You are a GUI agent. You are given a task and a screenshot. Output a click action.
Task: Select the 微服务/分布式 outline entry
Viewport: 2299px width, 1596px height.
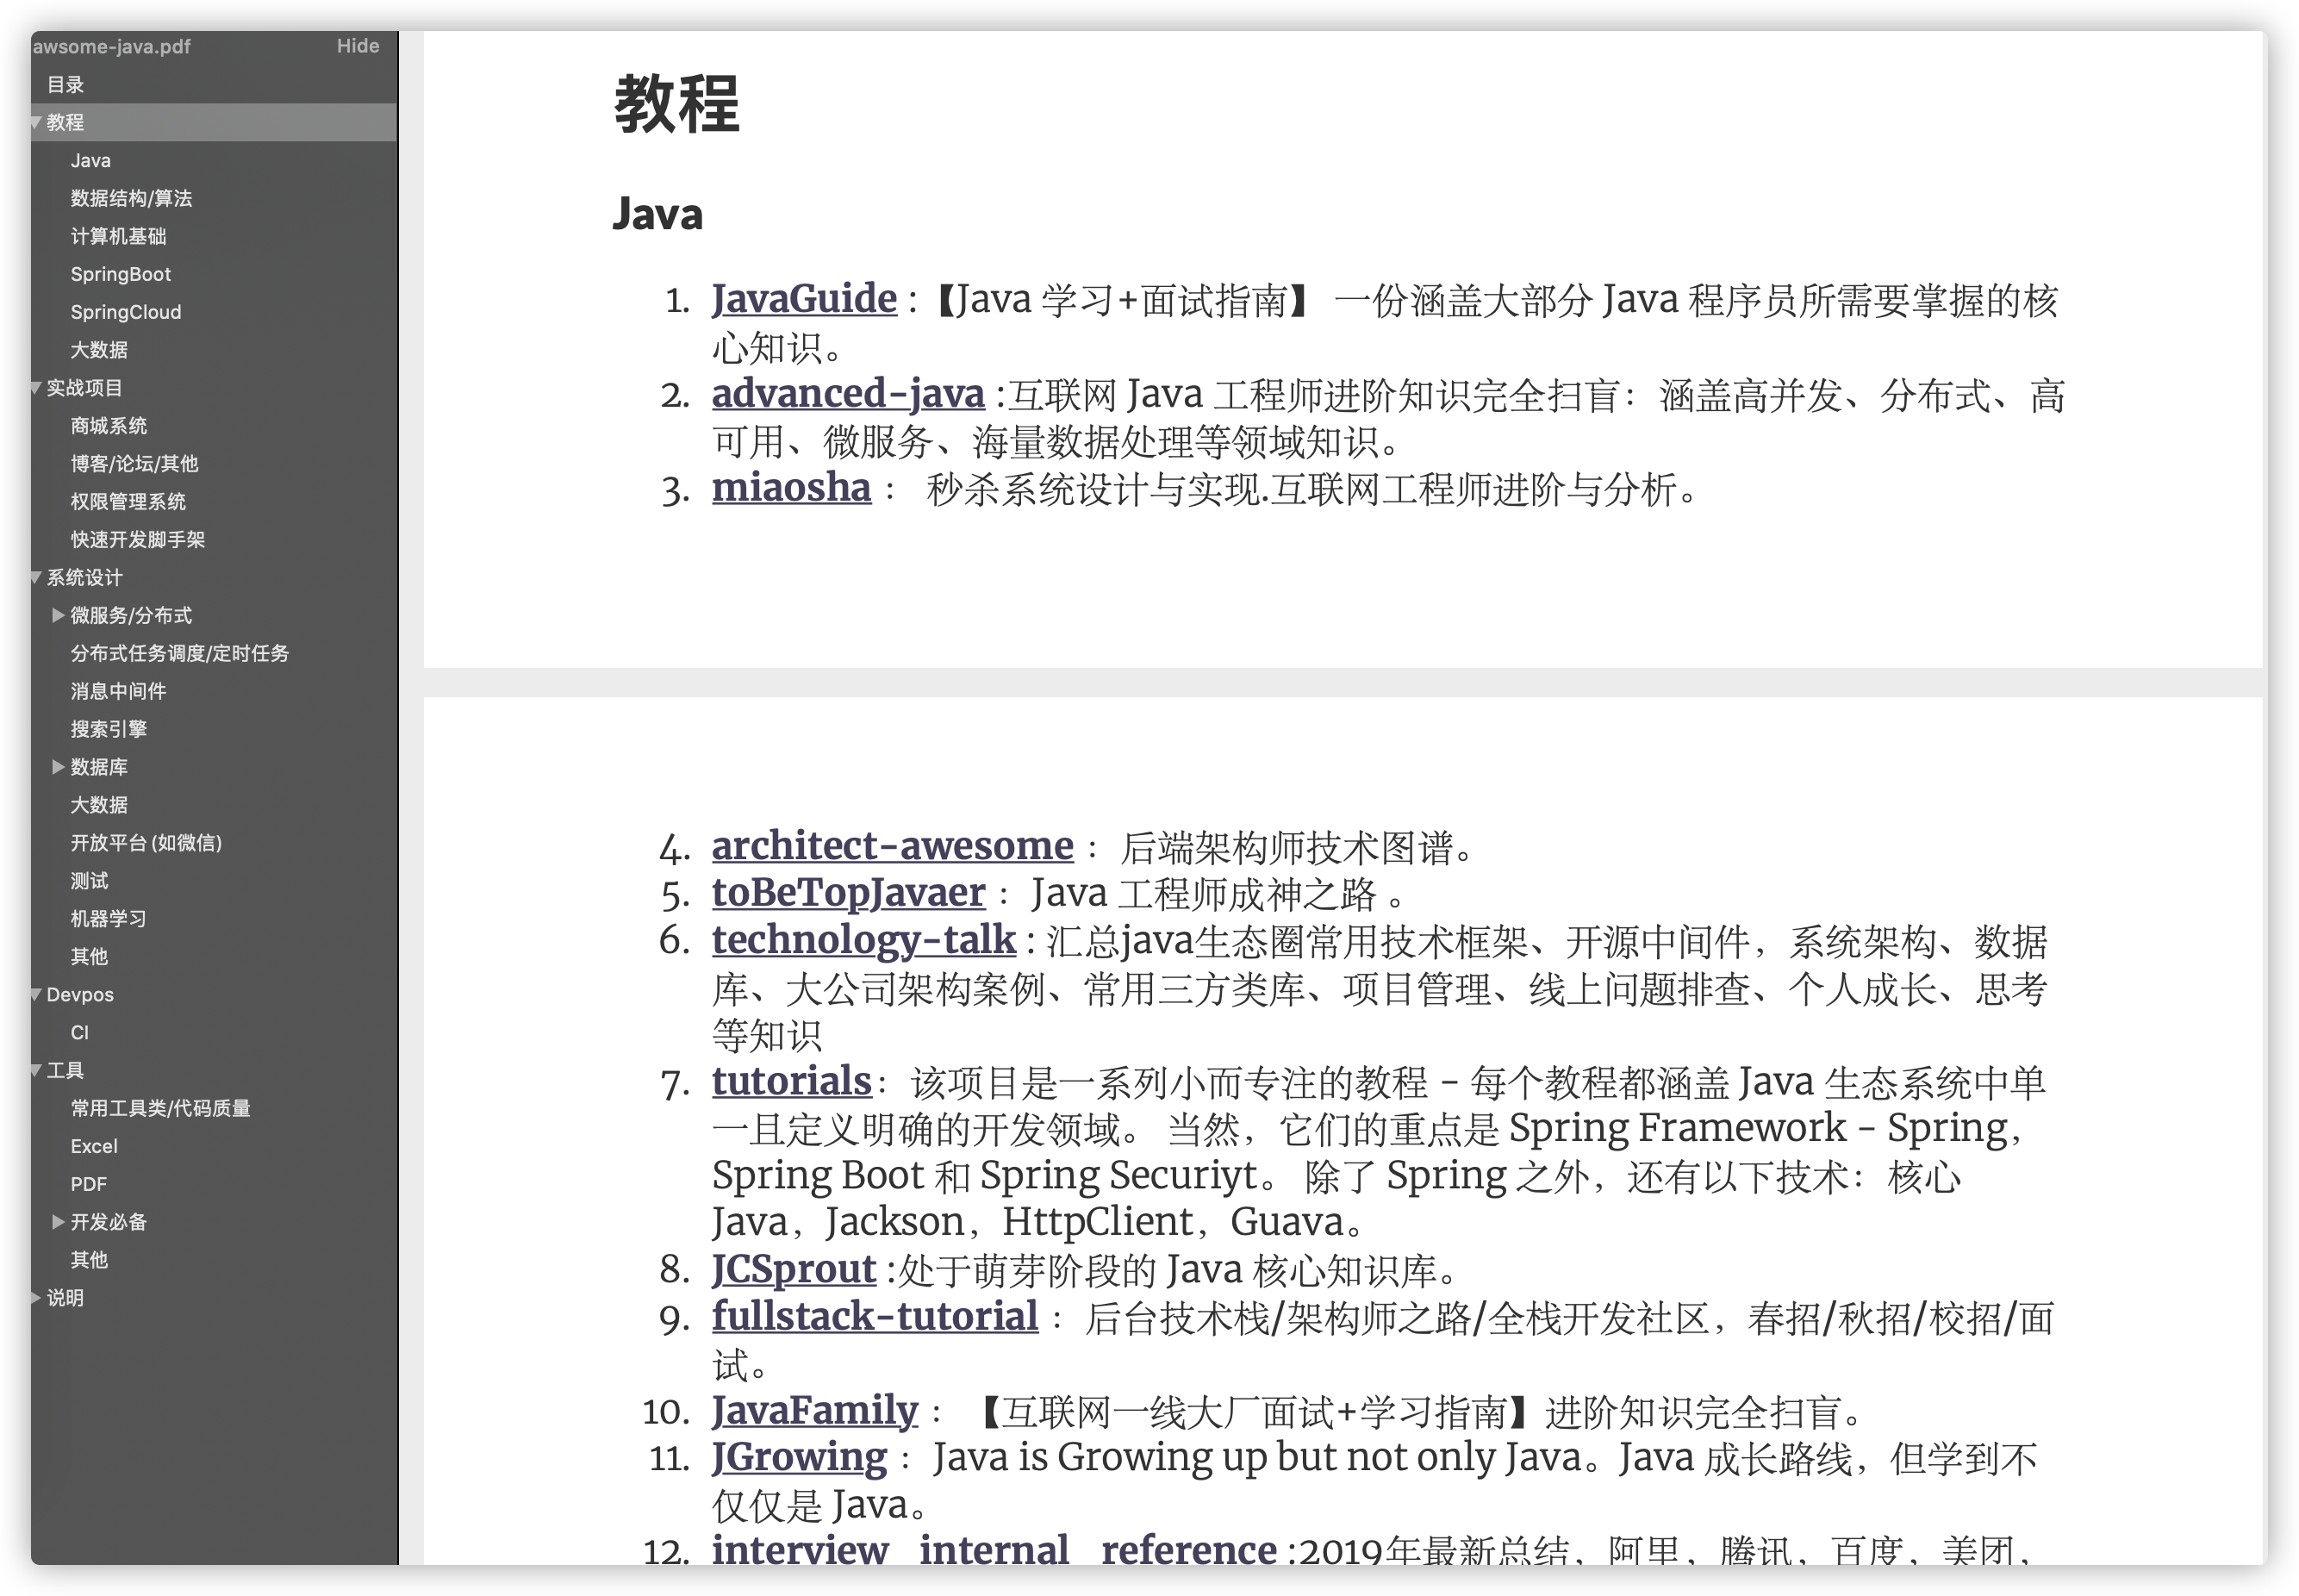[x=131, y=616]
